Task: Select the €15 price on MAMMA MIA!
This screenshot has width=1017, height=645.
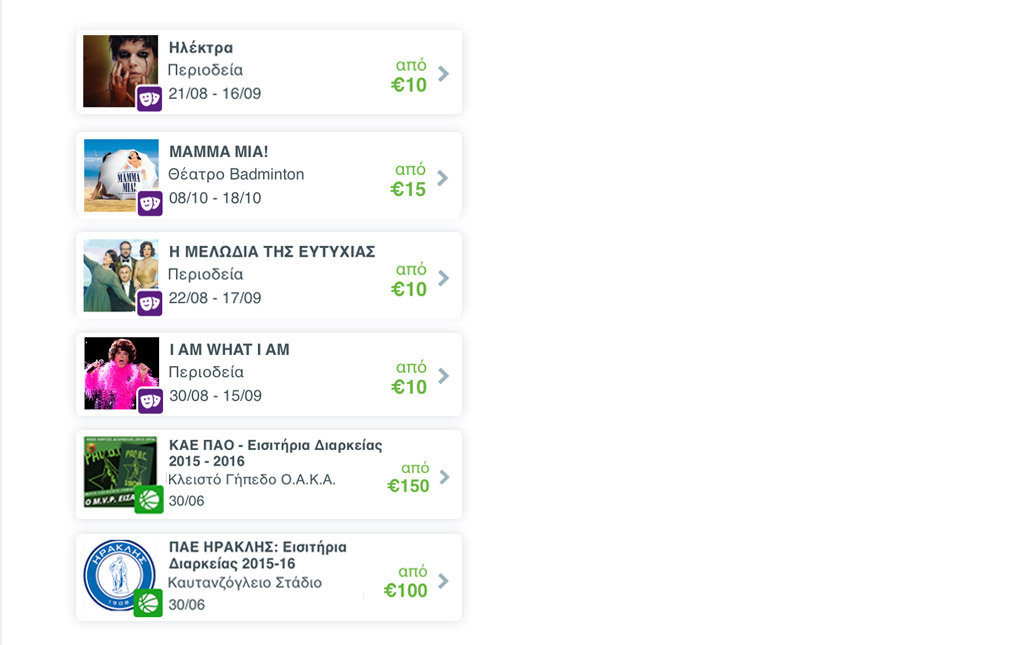Action: 408,189
